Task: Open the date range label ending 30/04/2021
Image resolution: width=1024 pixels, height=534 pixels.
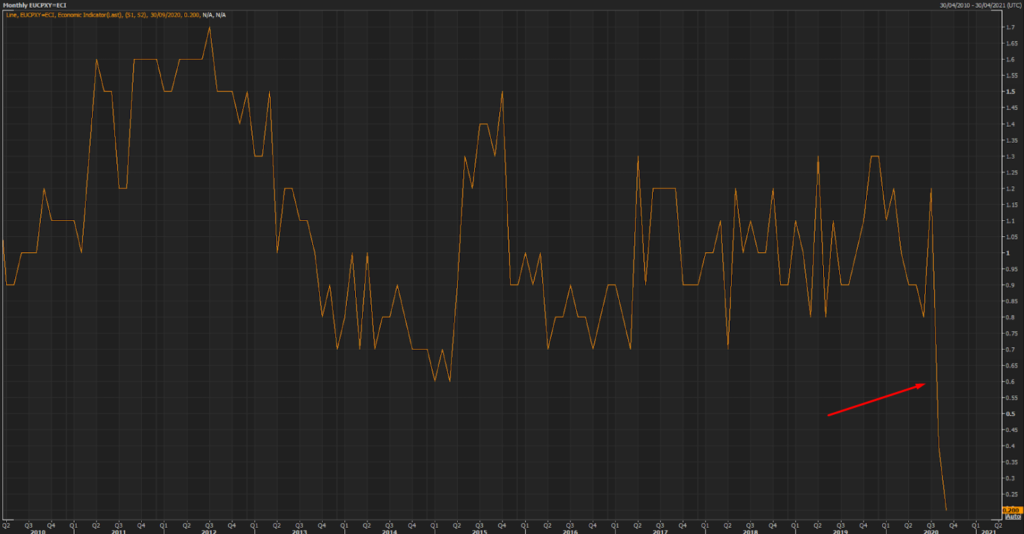Action: point(980,5)
